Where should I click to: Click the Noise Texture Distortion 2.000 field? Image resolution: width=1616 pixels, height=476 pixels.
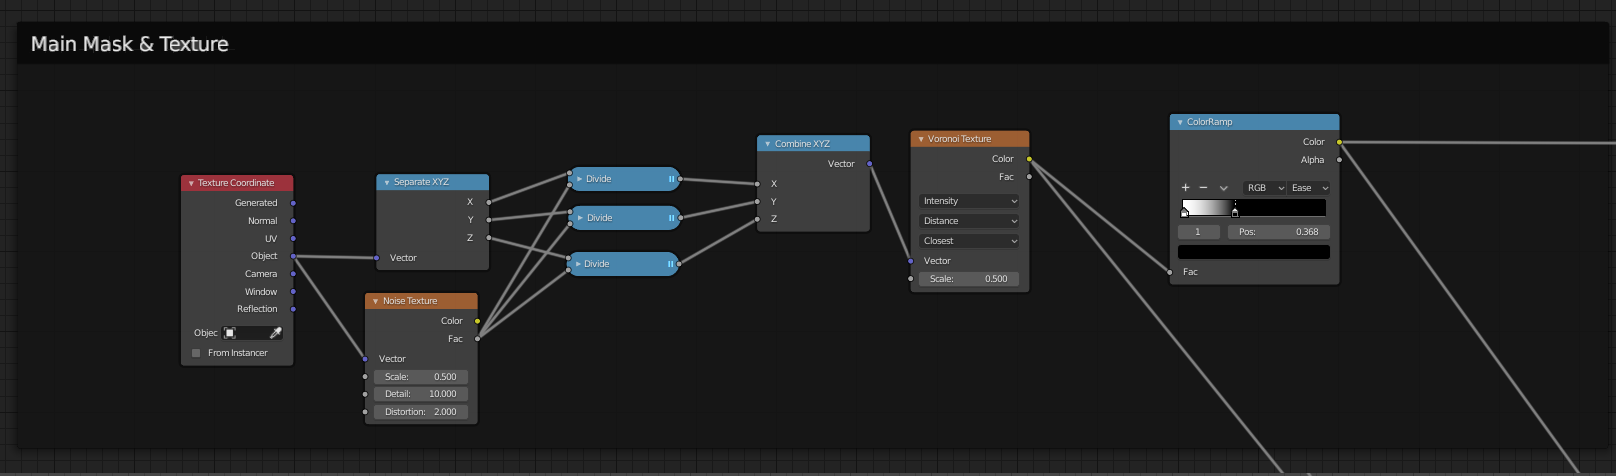tap(421, 412)
